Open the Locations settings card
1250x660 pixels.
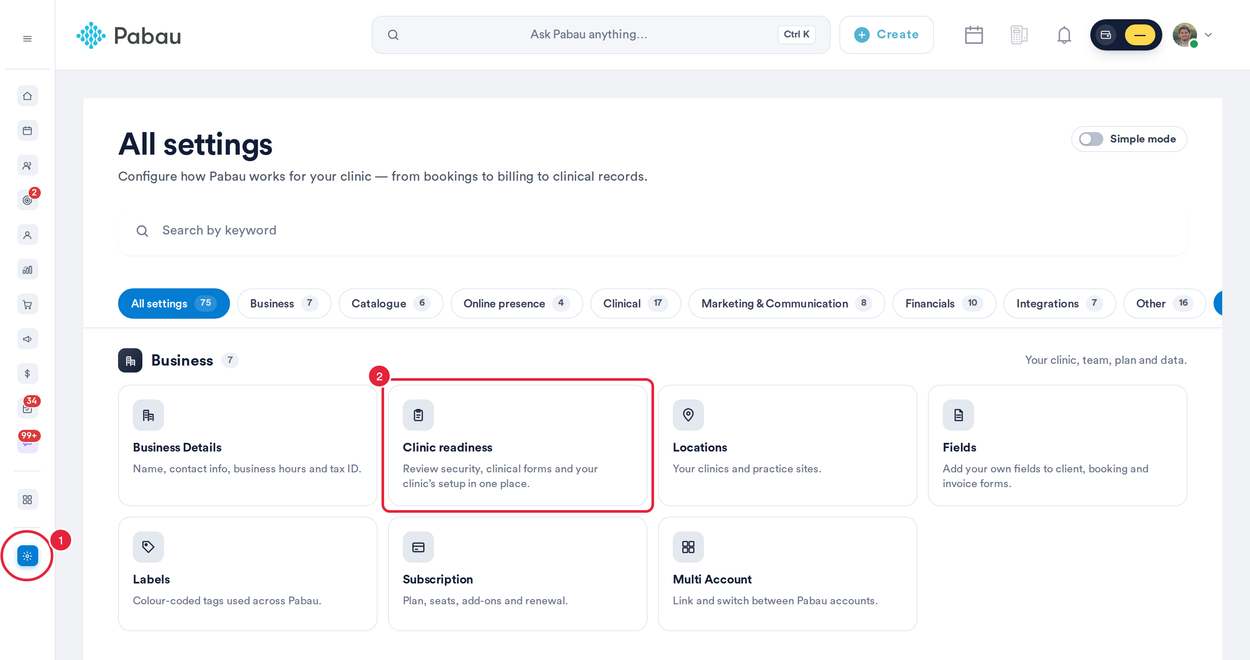788,446
